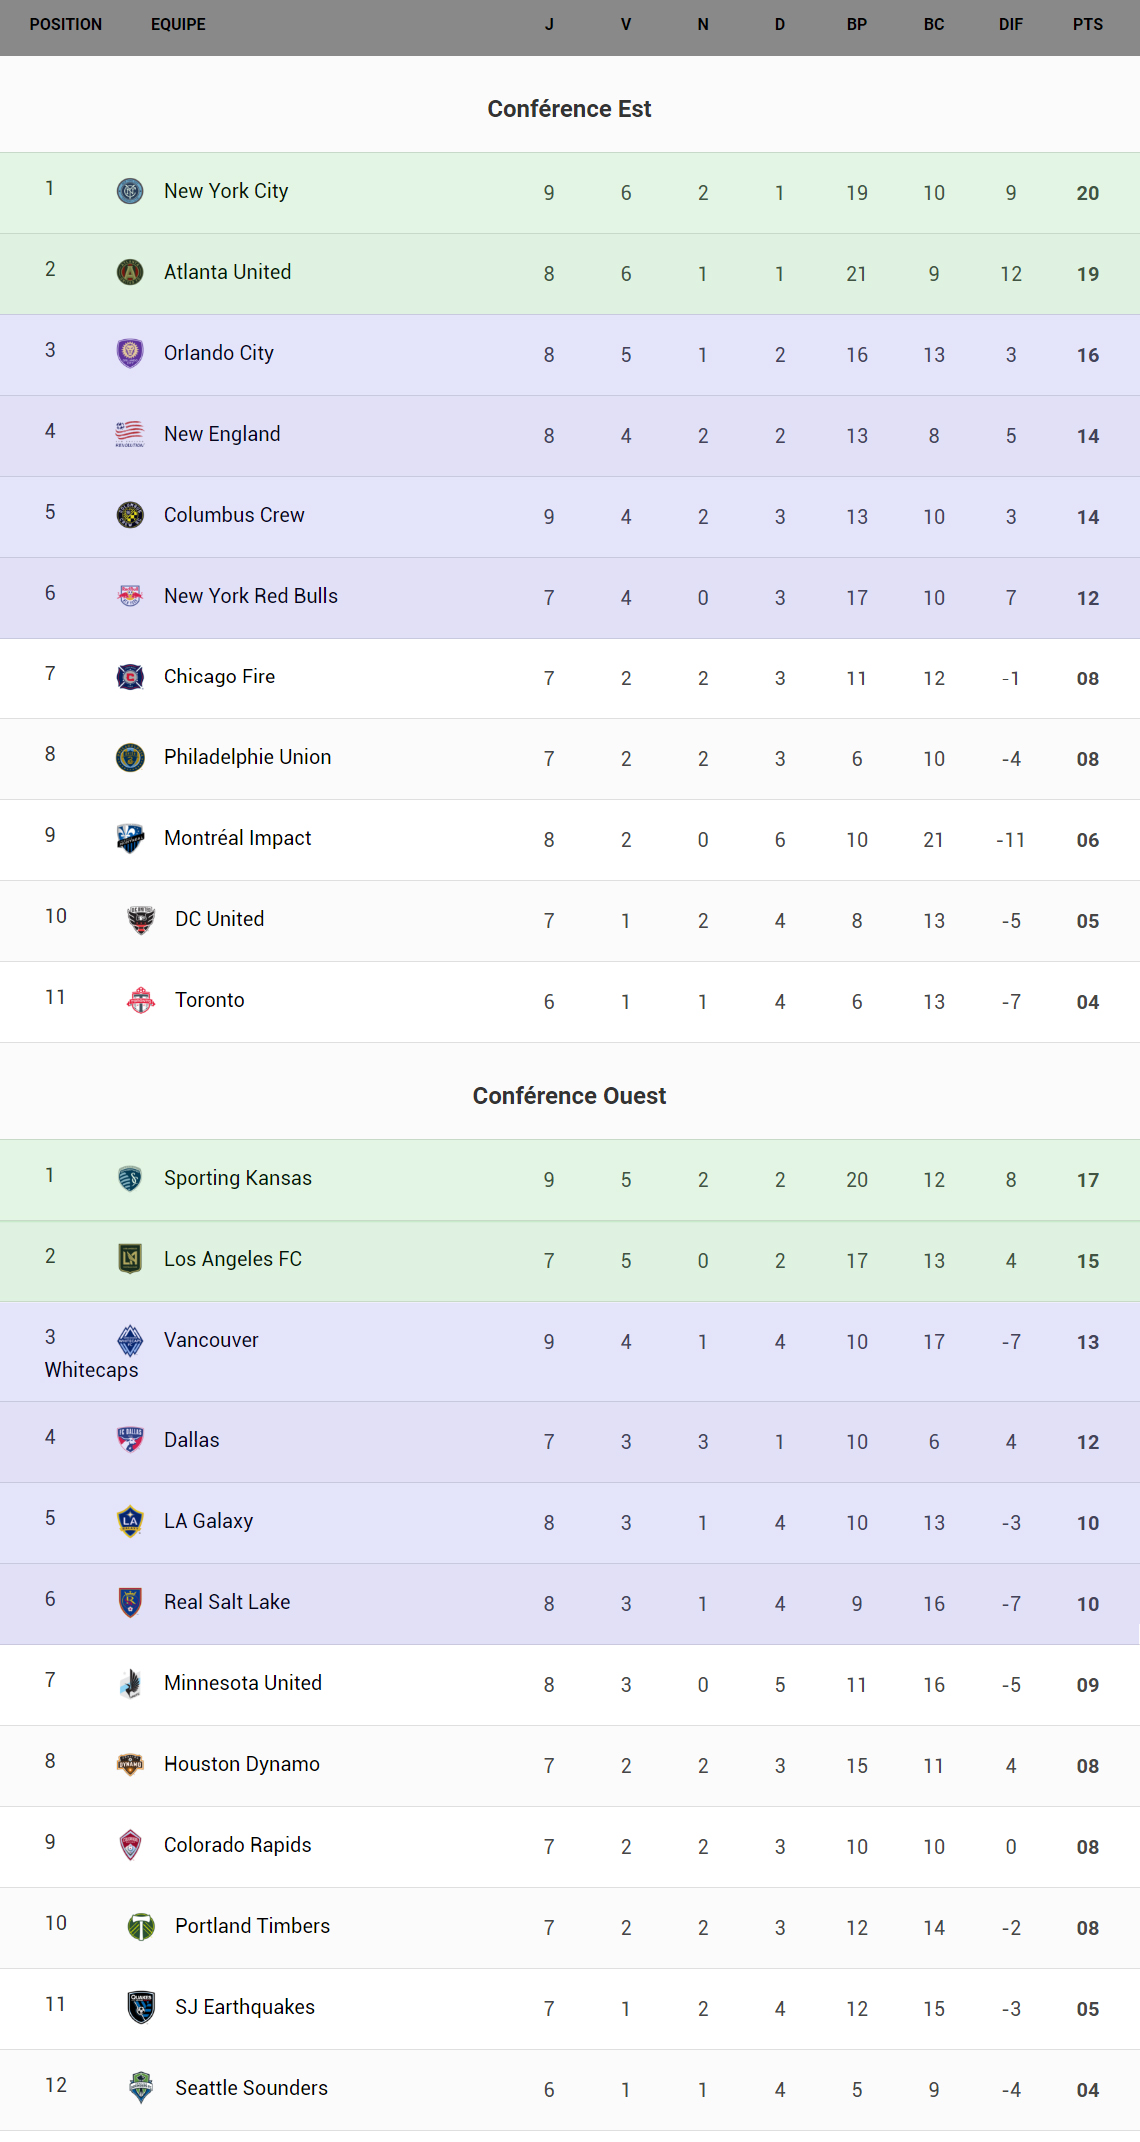Click the Conférence Est section heading
The height and width of the screenshot is (2142, 1140).
coord(569,109)
